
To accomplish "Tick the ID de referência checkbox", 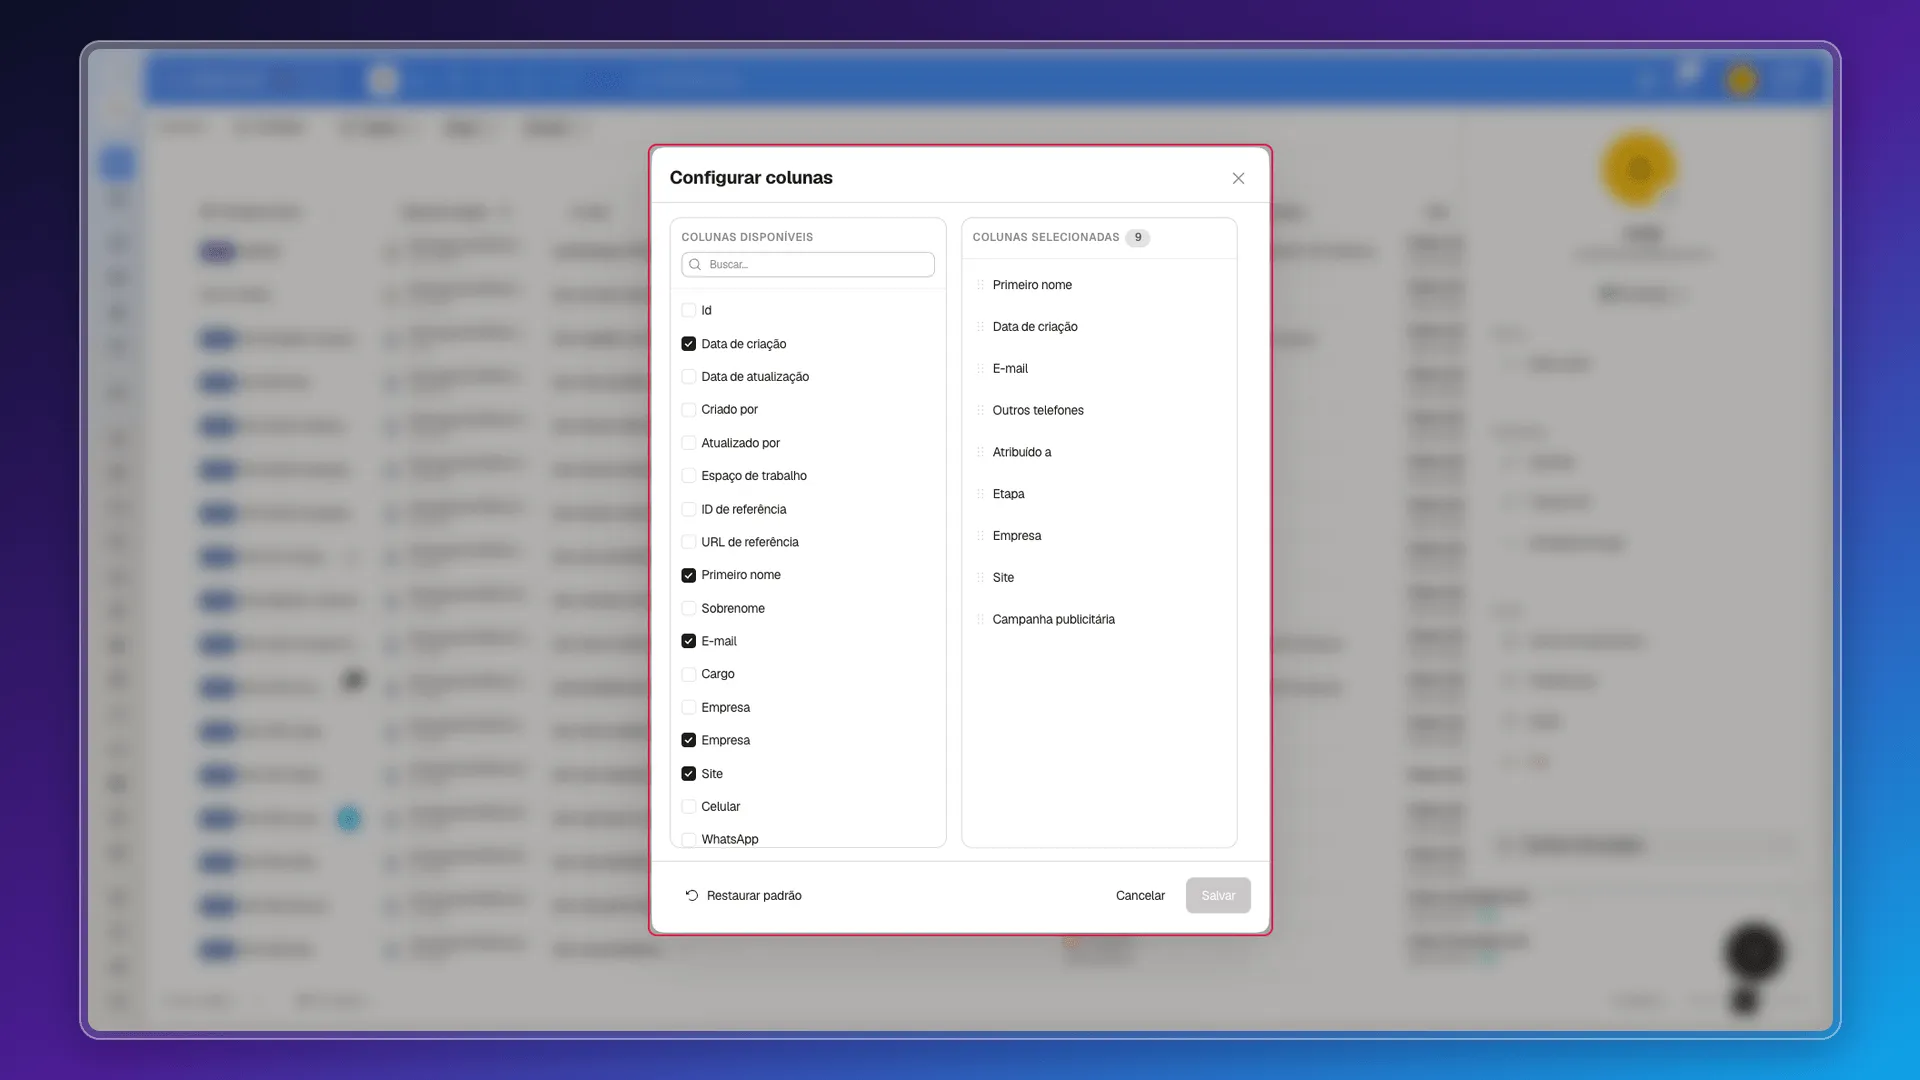I will (x=688, y=509).
